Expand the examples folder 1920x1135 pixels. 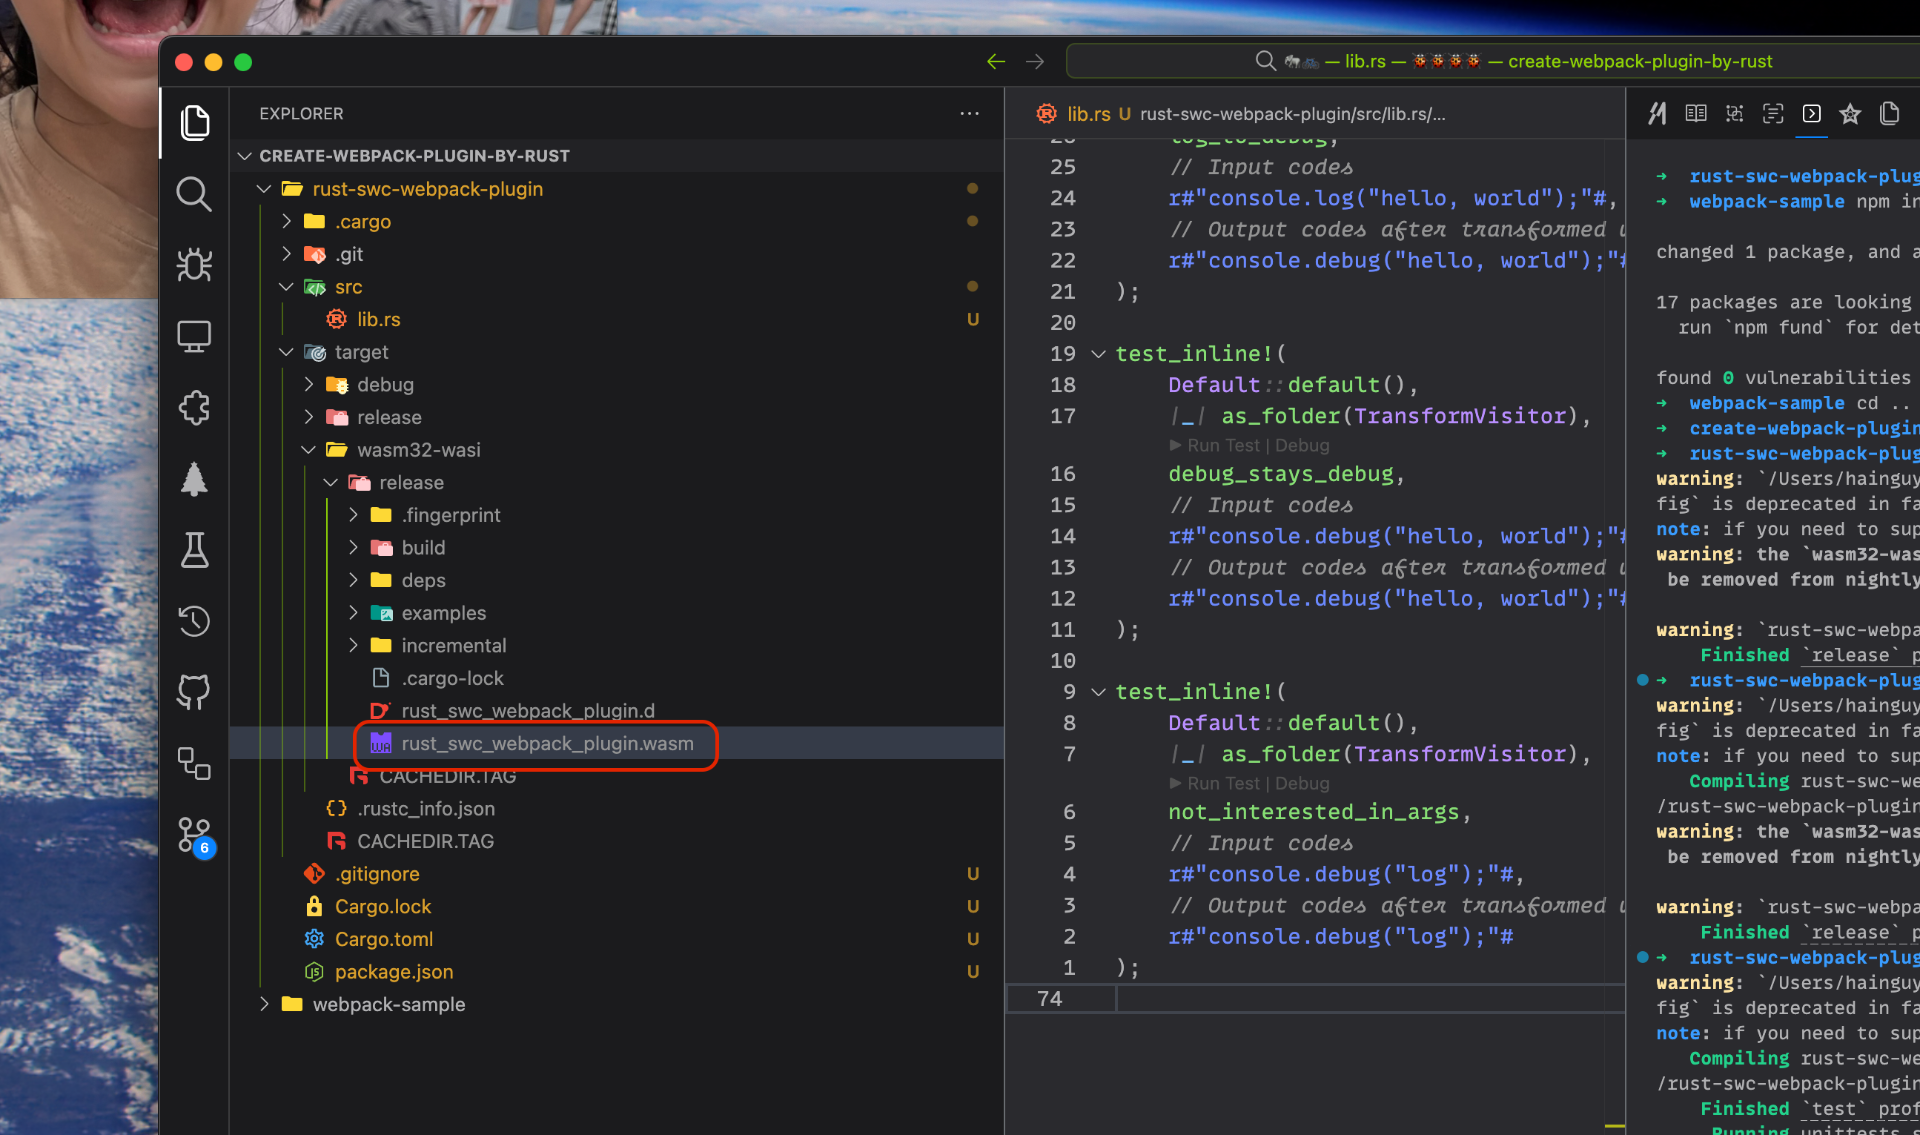click(x=353, y=613)
